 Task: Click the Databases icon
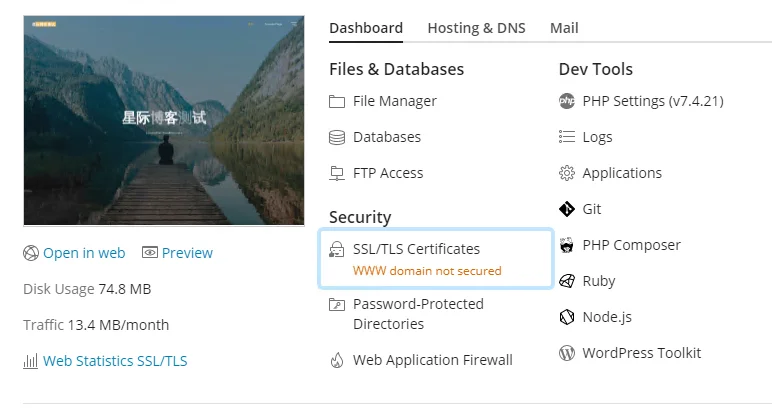coord(337,137)
